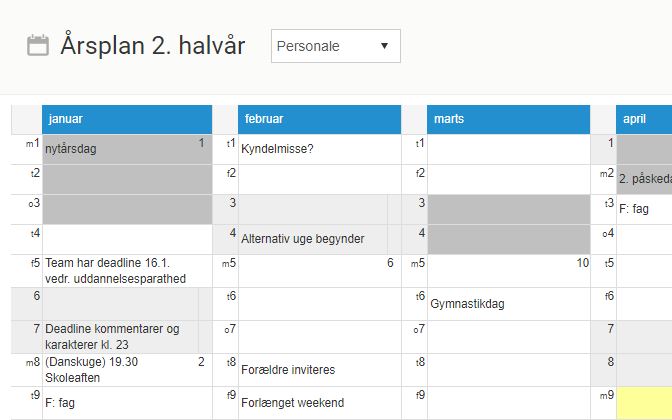This screenshot has height=420, width=672.
Task: Select the marts month header
Action: (508, 119)
